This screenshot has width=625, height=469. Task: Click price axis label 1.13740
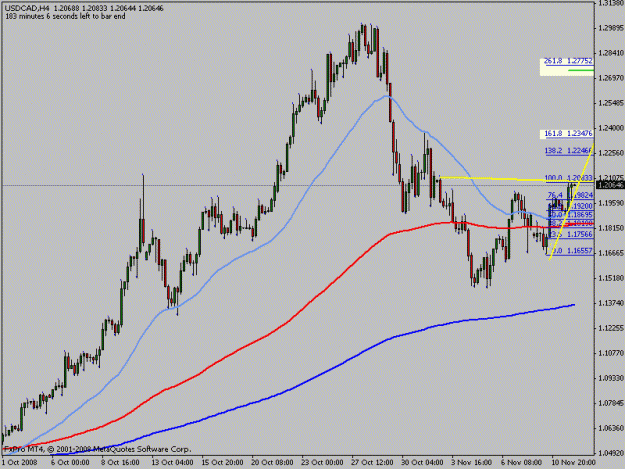pyautogui.click(x=611, y=303)
